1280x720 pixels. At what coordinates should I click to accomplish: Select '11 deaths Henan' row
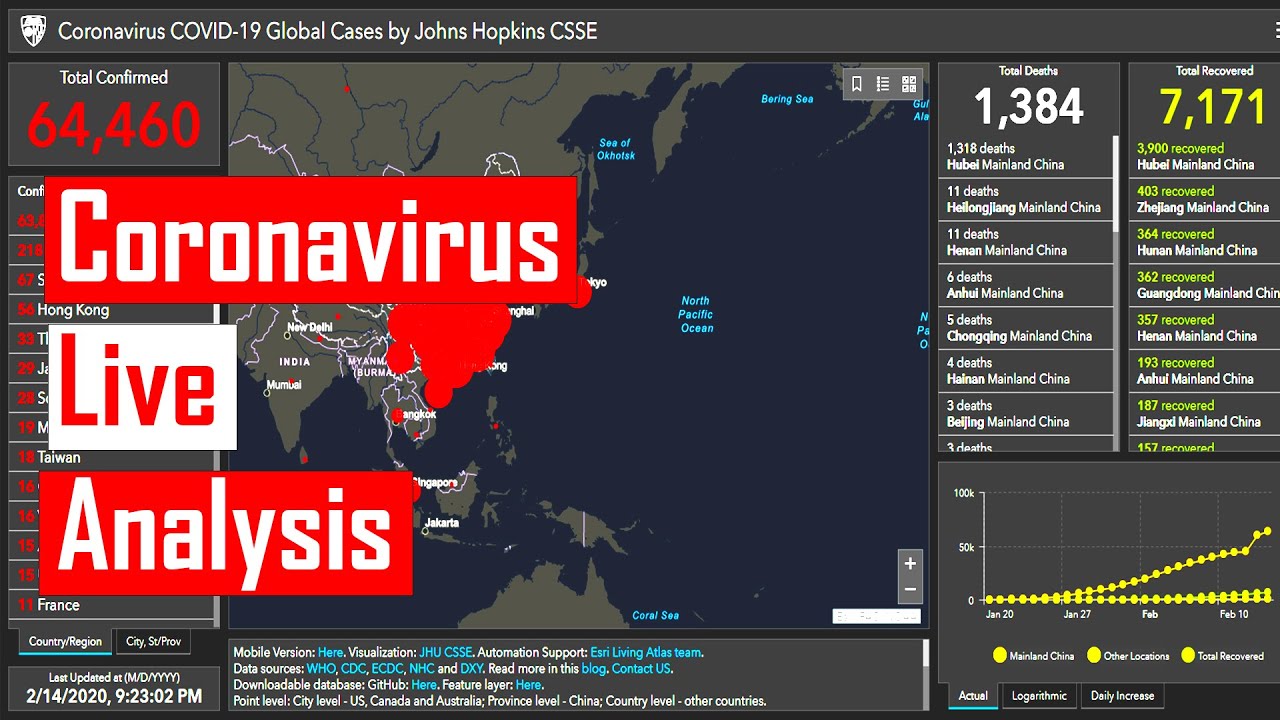(1025, 242)
